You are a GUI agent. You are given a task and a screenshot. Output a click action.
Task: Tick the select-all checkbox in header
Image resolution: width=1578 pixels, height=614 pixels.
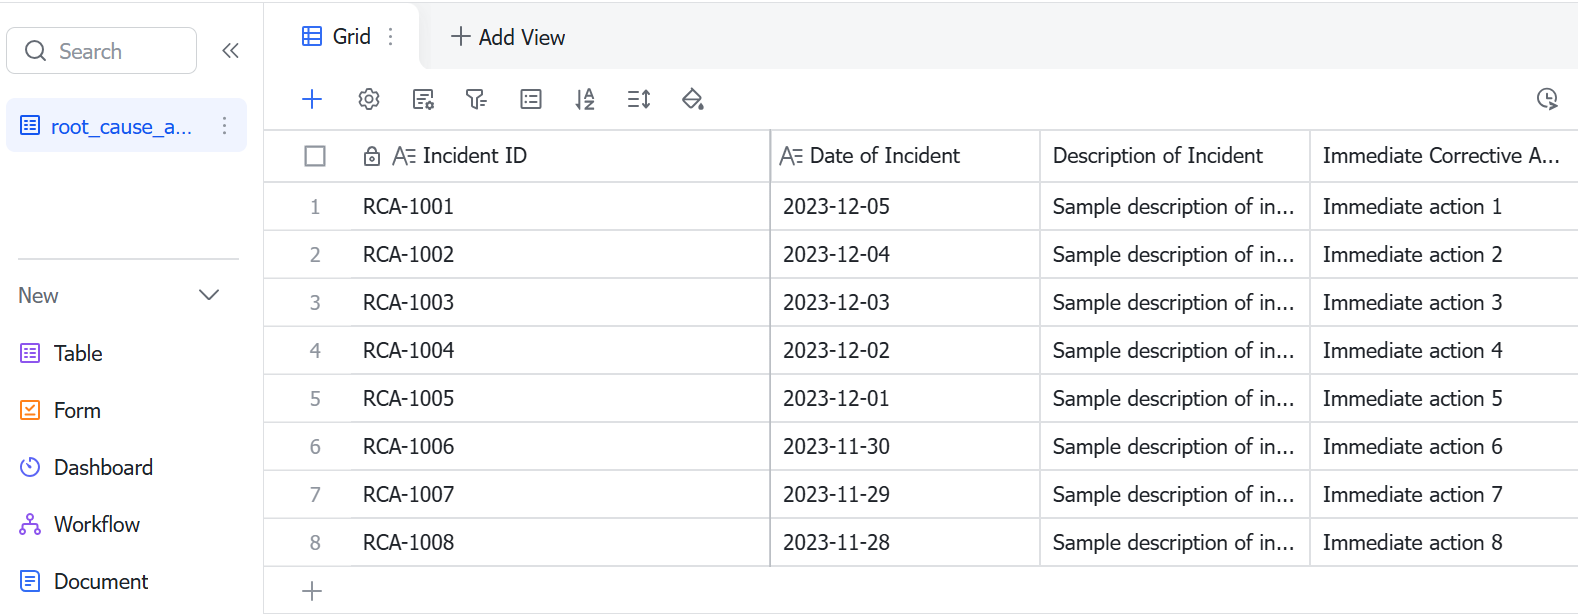315,156
